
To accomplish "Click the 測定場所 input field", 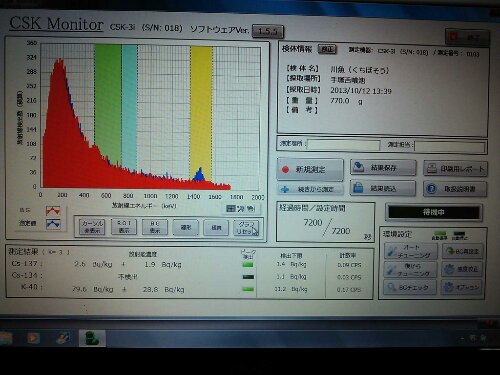I will [x=343, y=144].
